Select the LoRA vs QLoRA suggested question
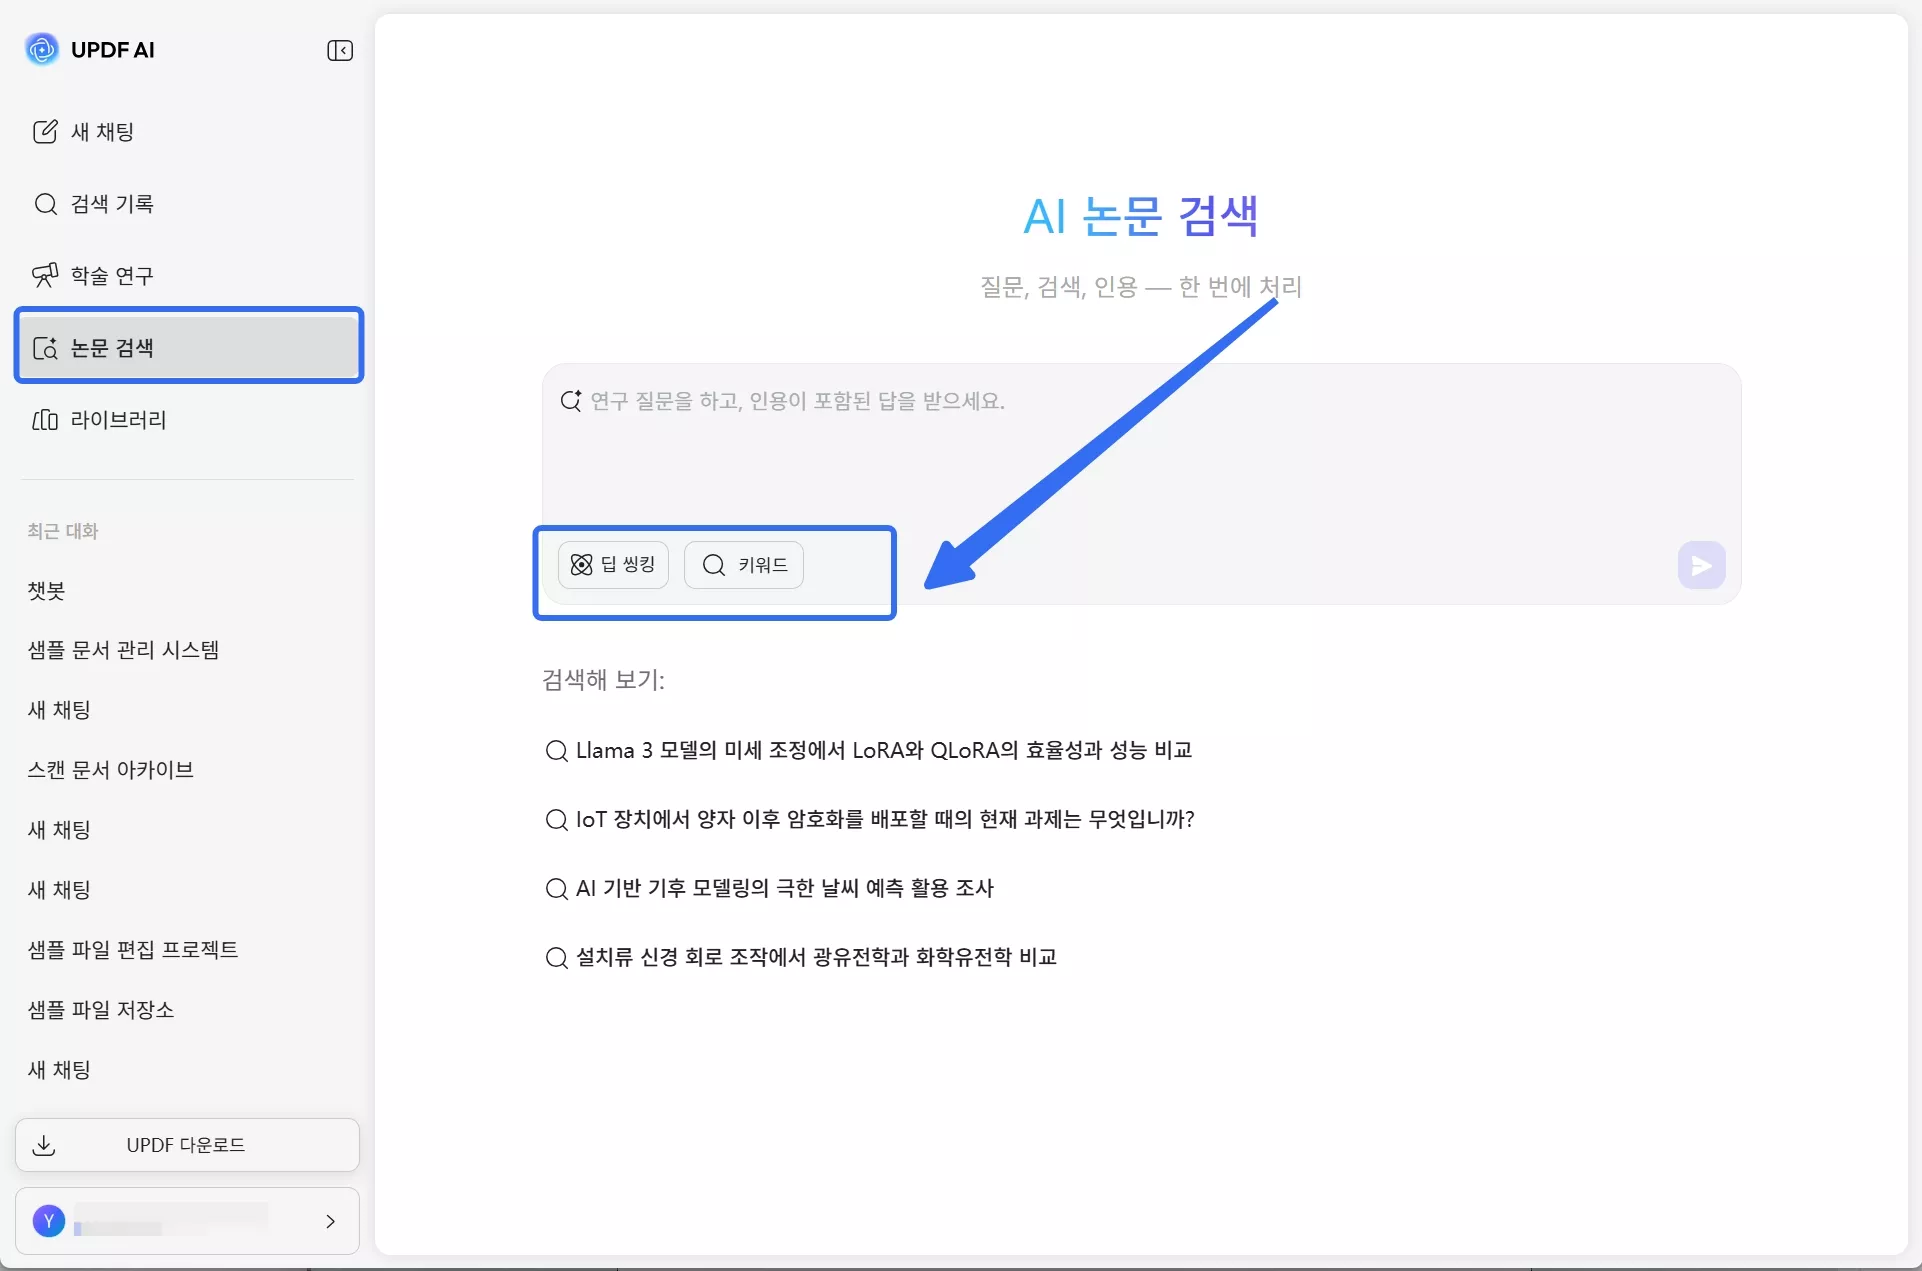Screen dimensions: 1922x1271 coord(883,750)
